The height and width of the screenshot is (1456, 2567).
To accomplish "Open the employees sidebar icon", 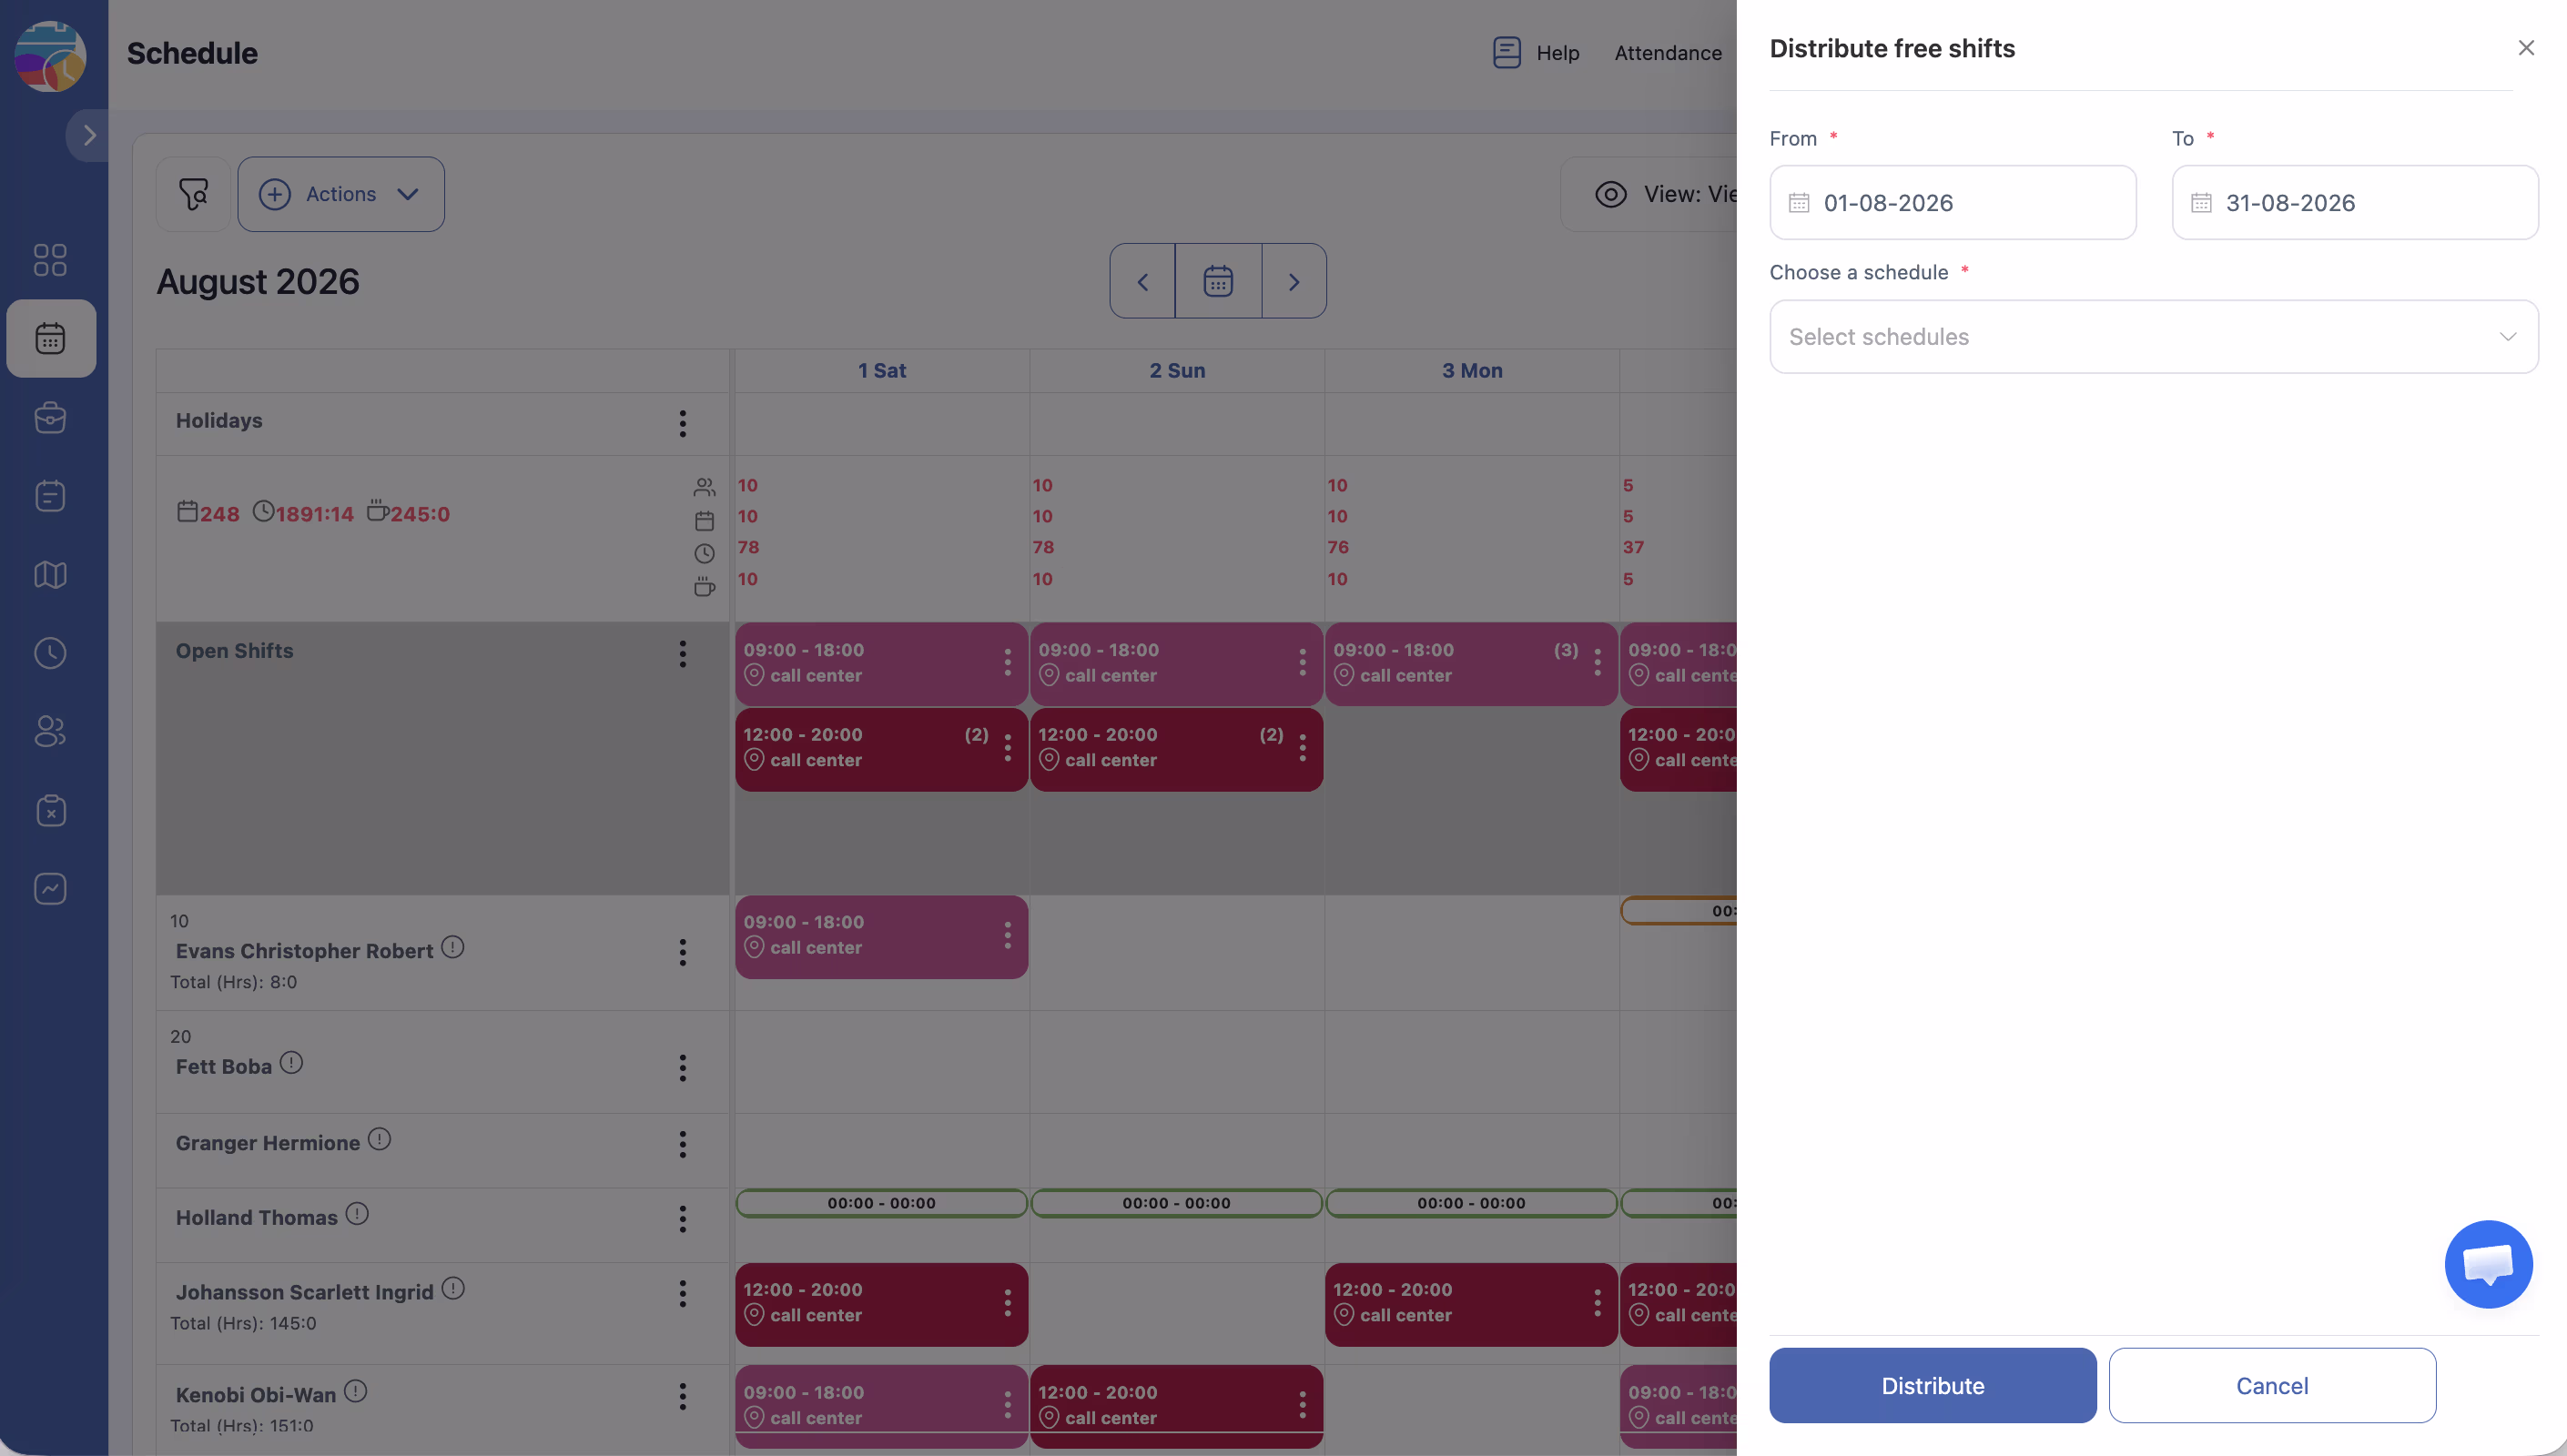I will (x=50, y=731).
